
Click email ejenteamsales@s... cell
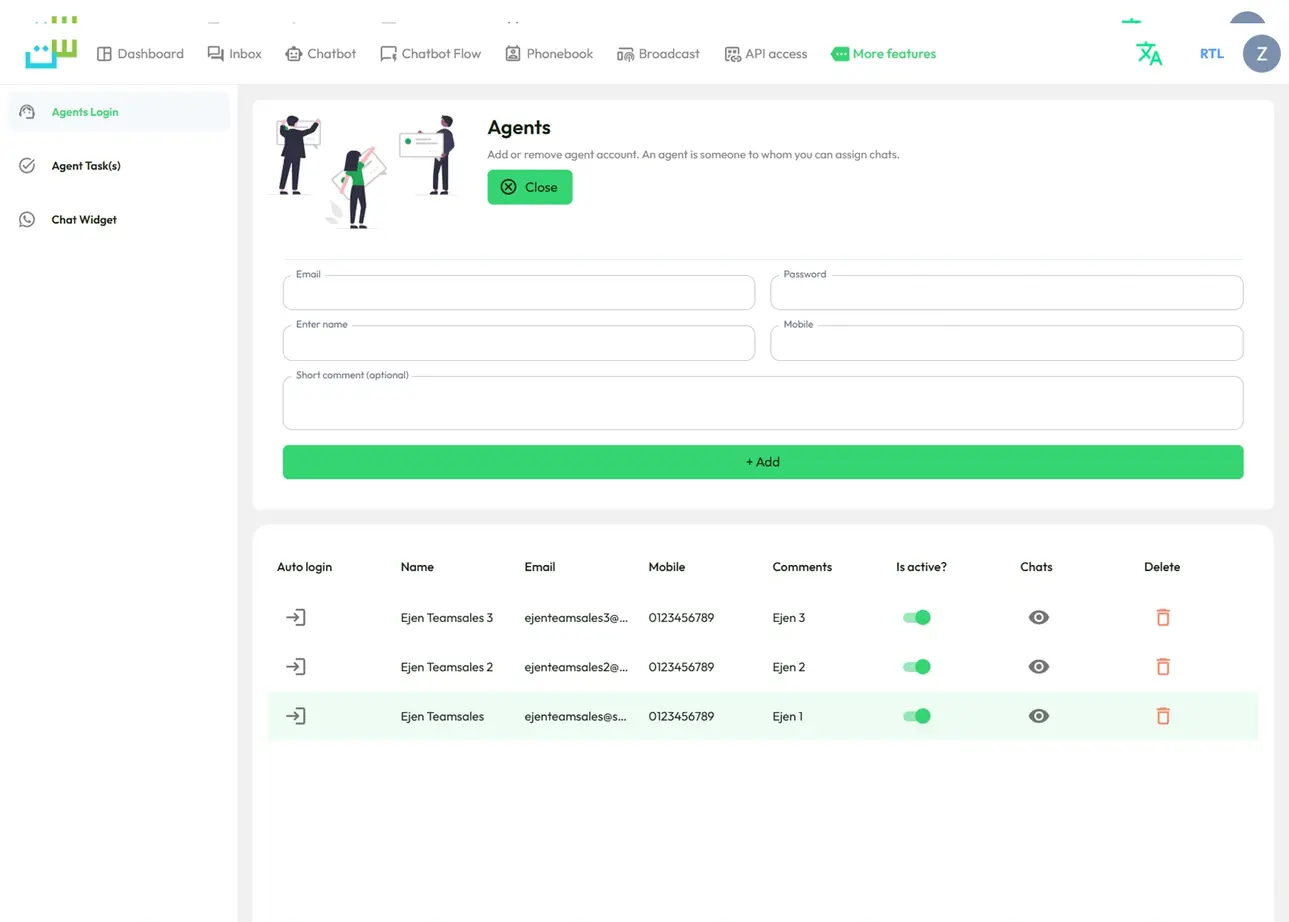(576, 717)
